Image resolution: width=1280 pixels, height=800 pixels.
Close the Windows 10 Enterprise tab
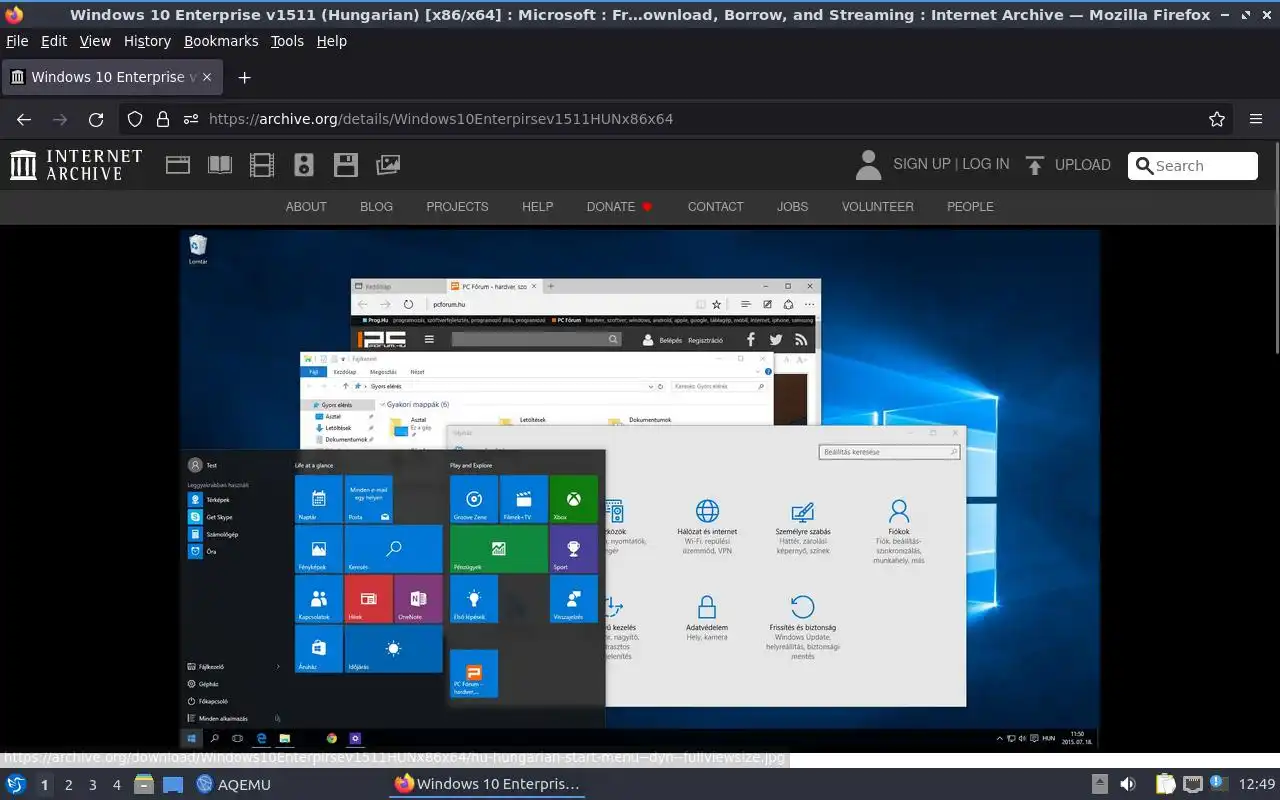[207, 77]
